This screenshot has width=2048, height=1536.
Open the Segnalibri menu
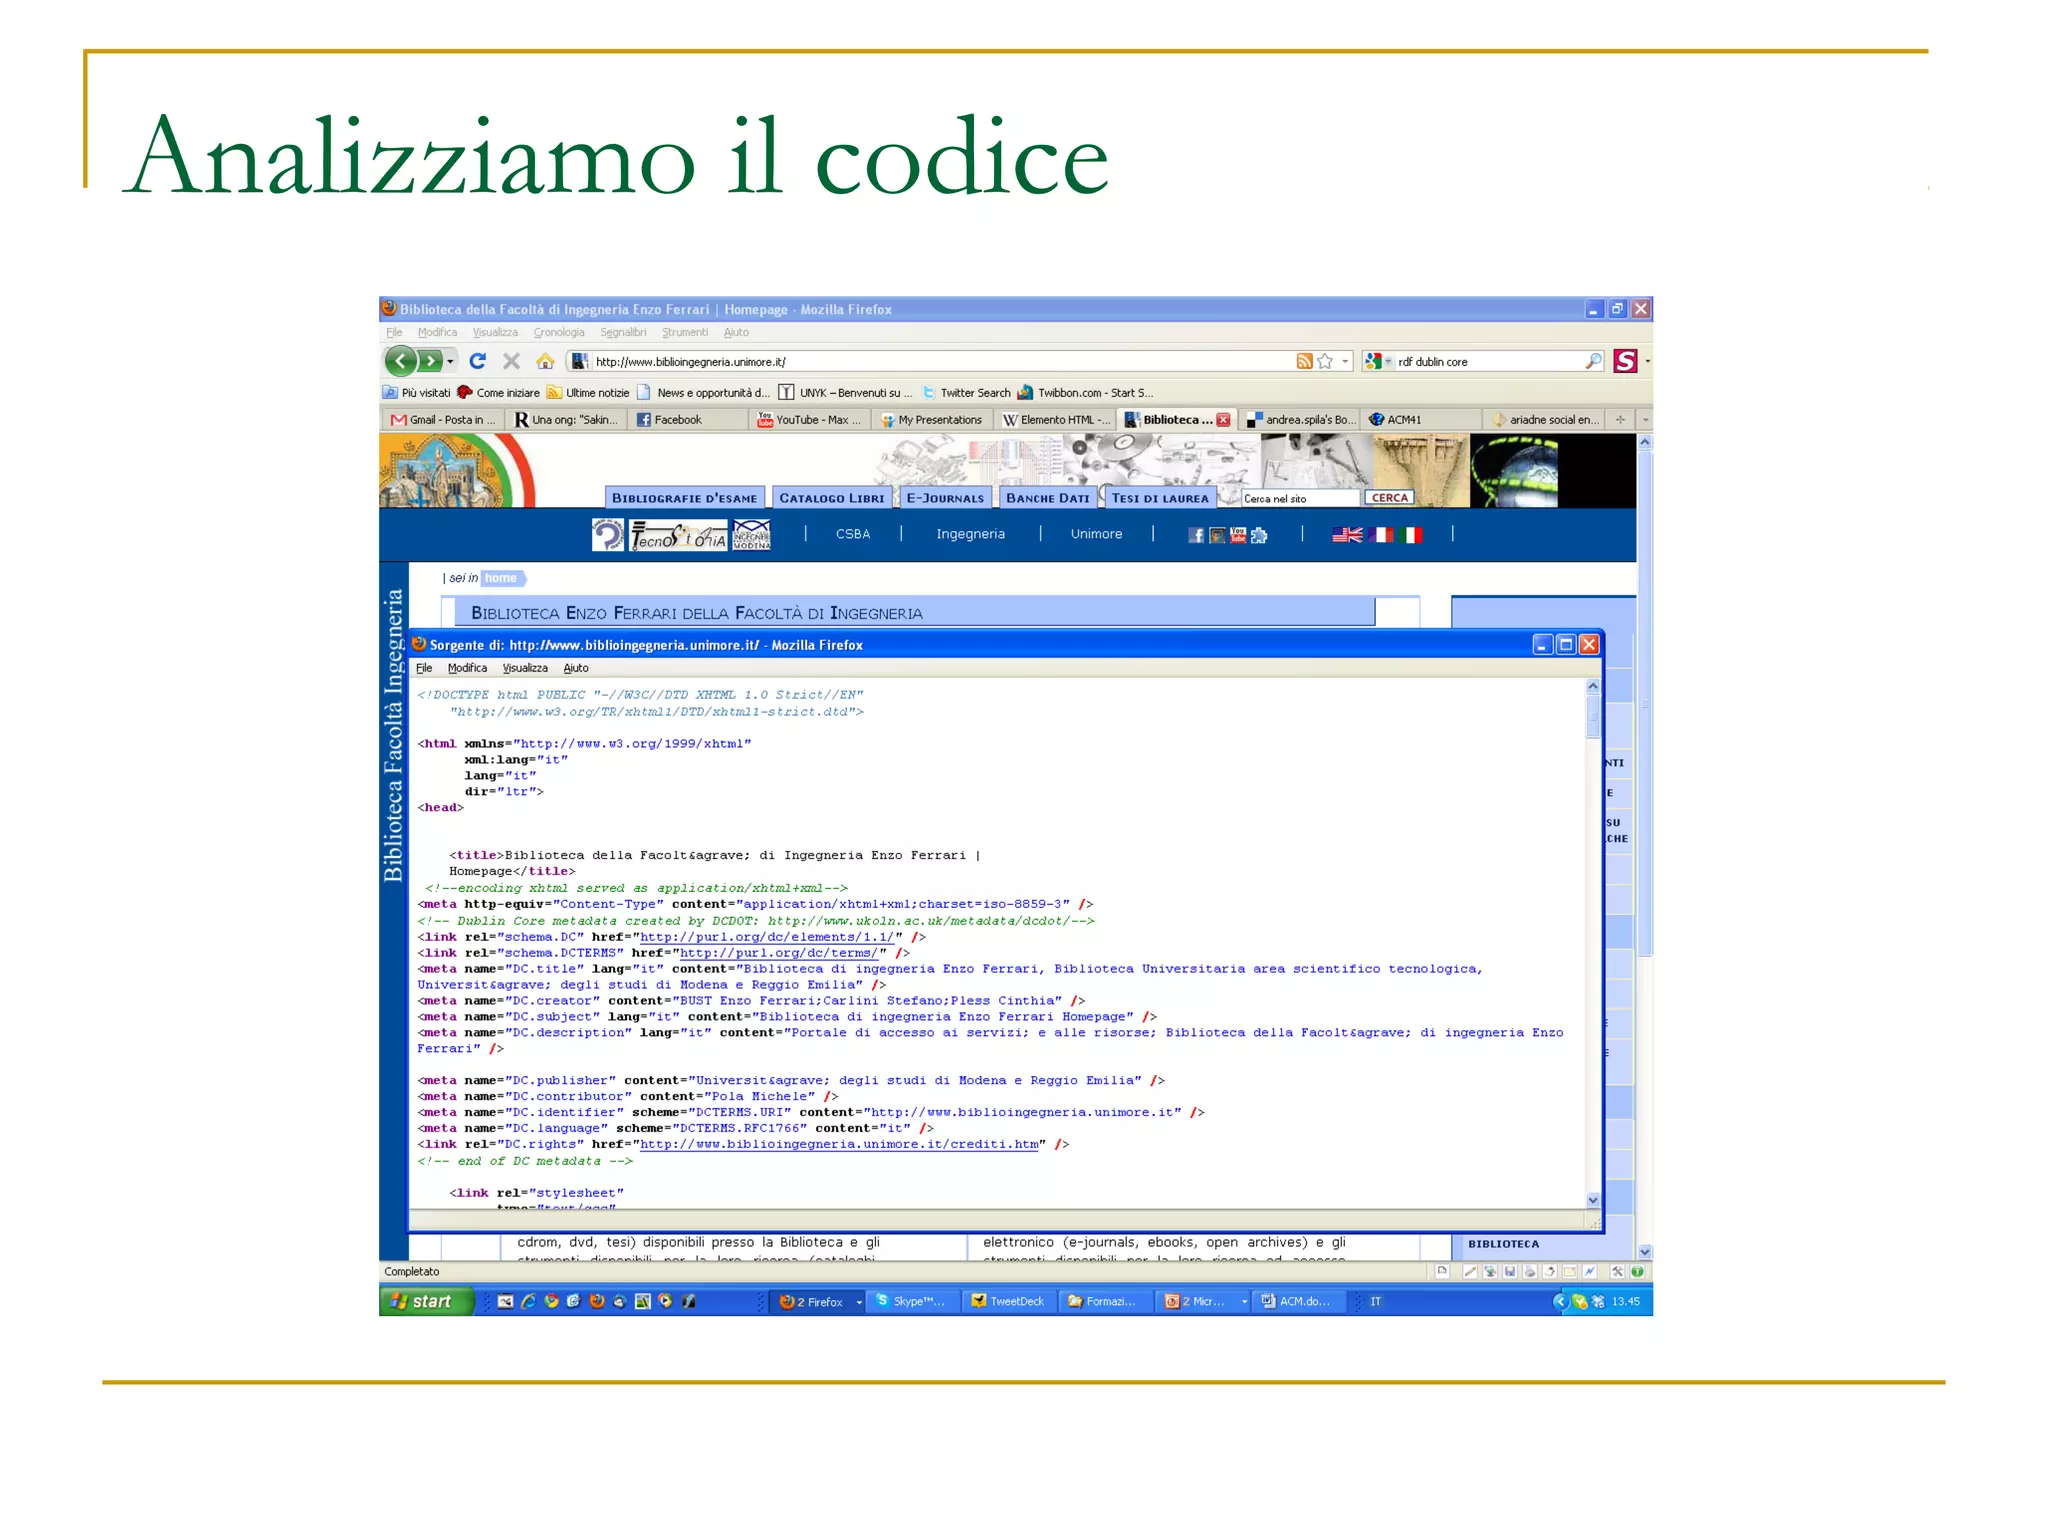tap(623, 332)
